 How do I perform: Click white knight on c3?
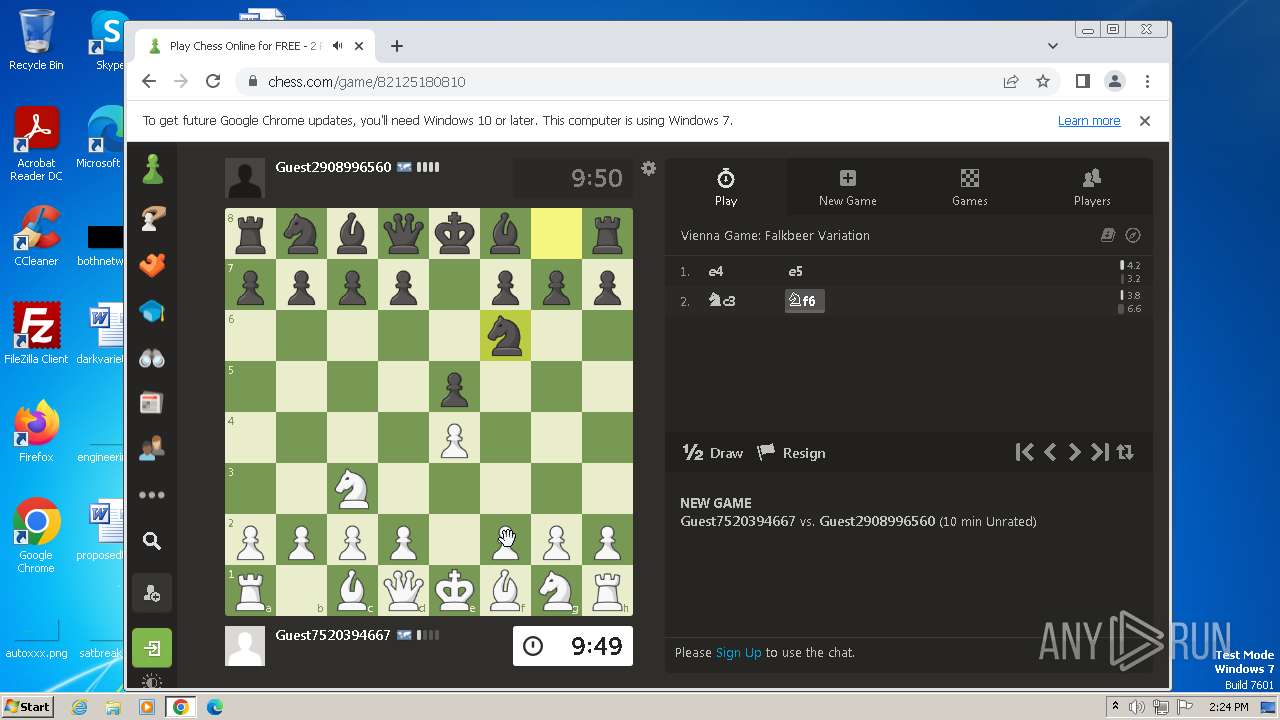pos(353,488)
